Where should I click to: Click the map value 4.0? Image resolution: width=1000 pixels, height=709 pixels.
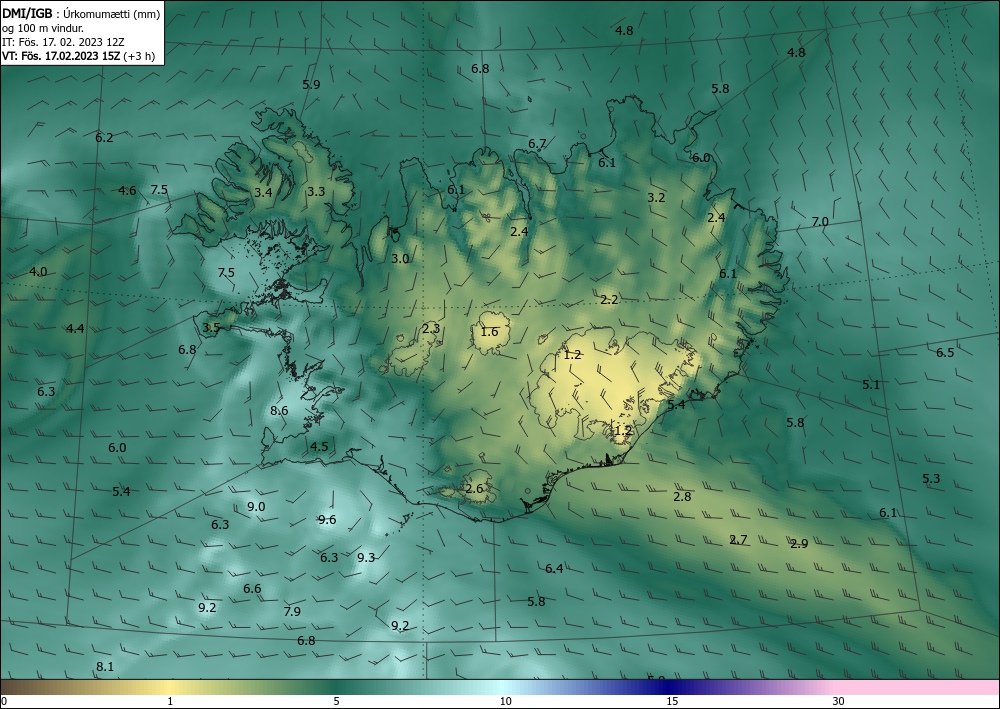[x=38, y=272]
